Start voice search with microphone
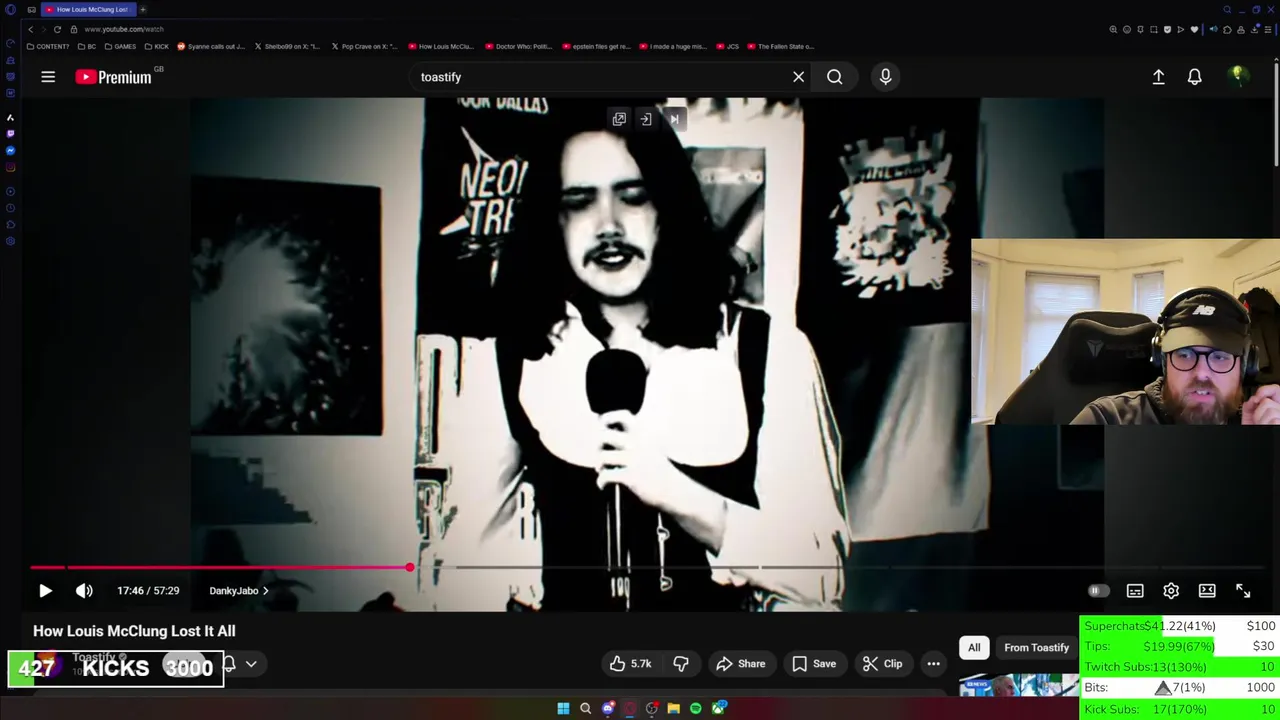 click(885, 77)
